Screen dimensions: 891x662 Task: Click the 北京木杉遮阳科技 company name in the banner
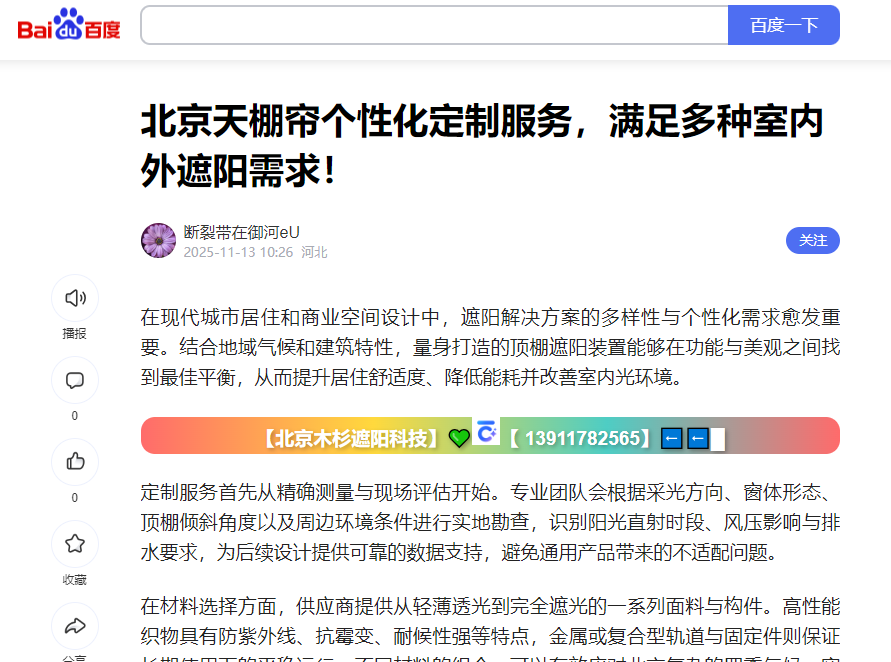pos(349,438)
